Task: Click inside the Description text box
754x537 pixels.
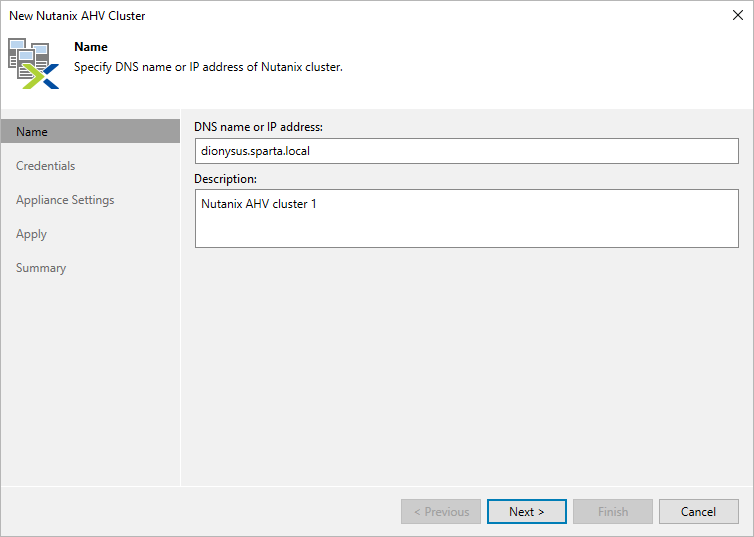Action: [x=466, y=220]
